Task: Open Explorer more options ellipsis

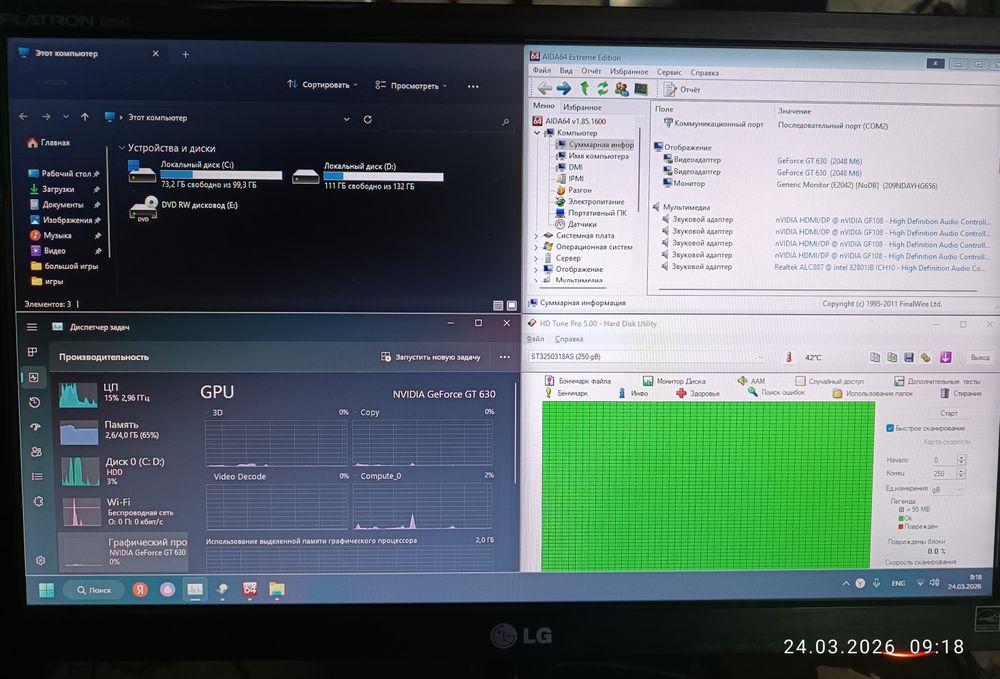Action: [473, 86]
